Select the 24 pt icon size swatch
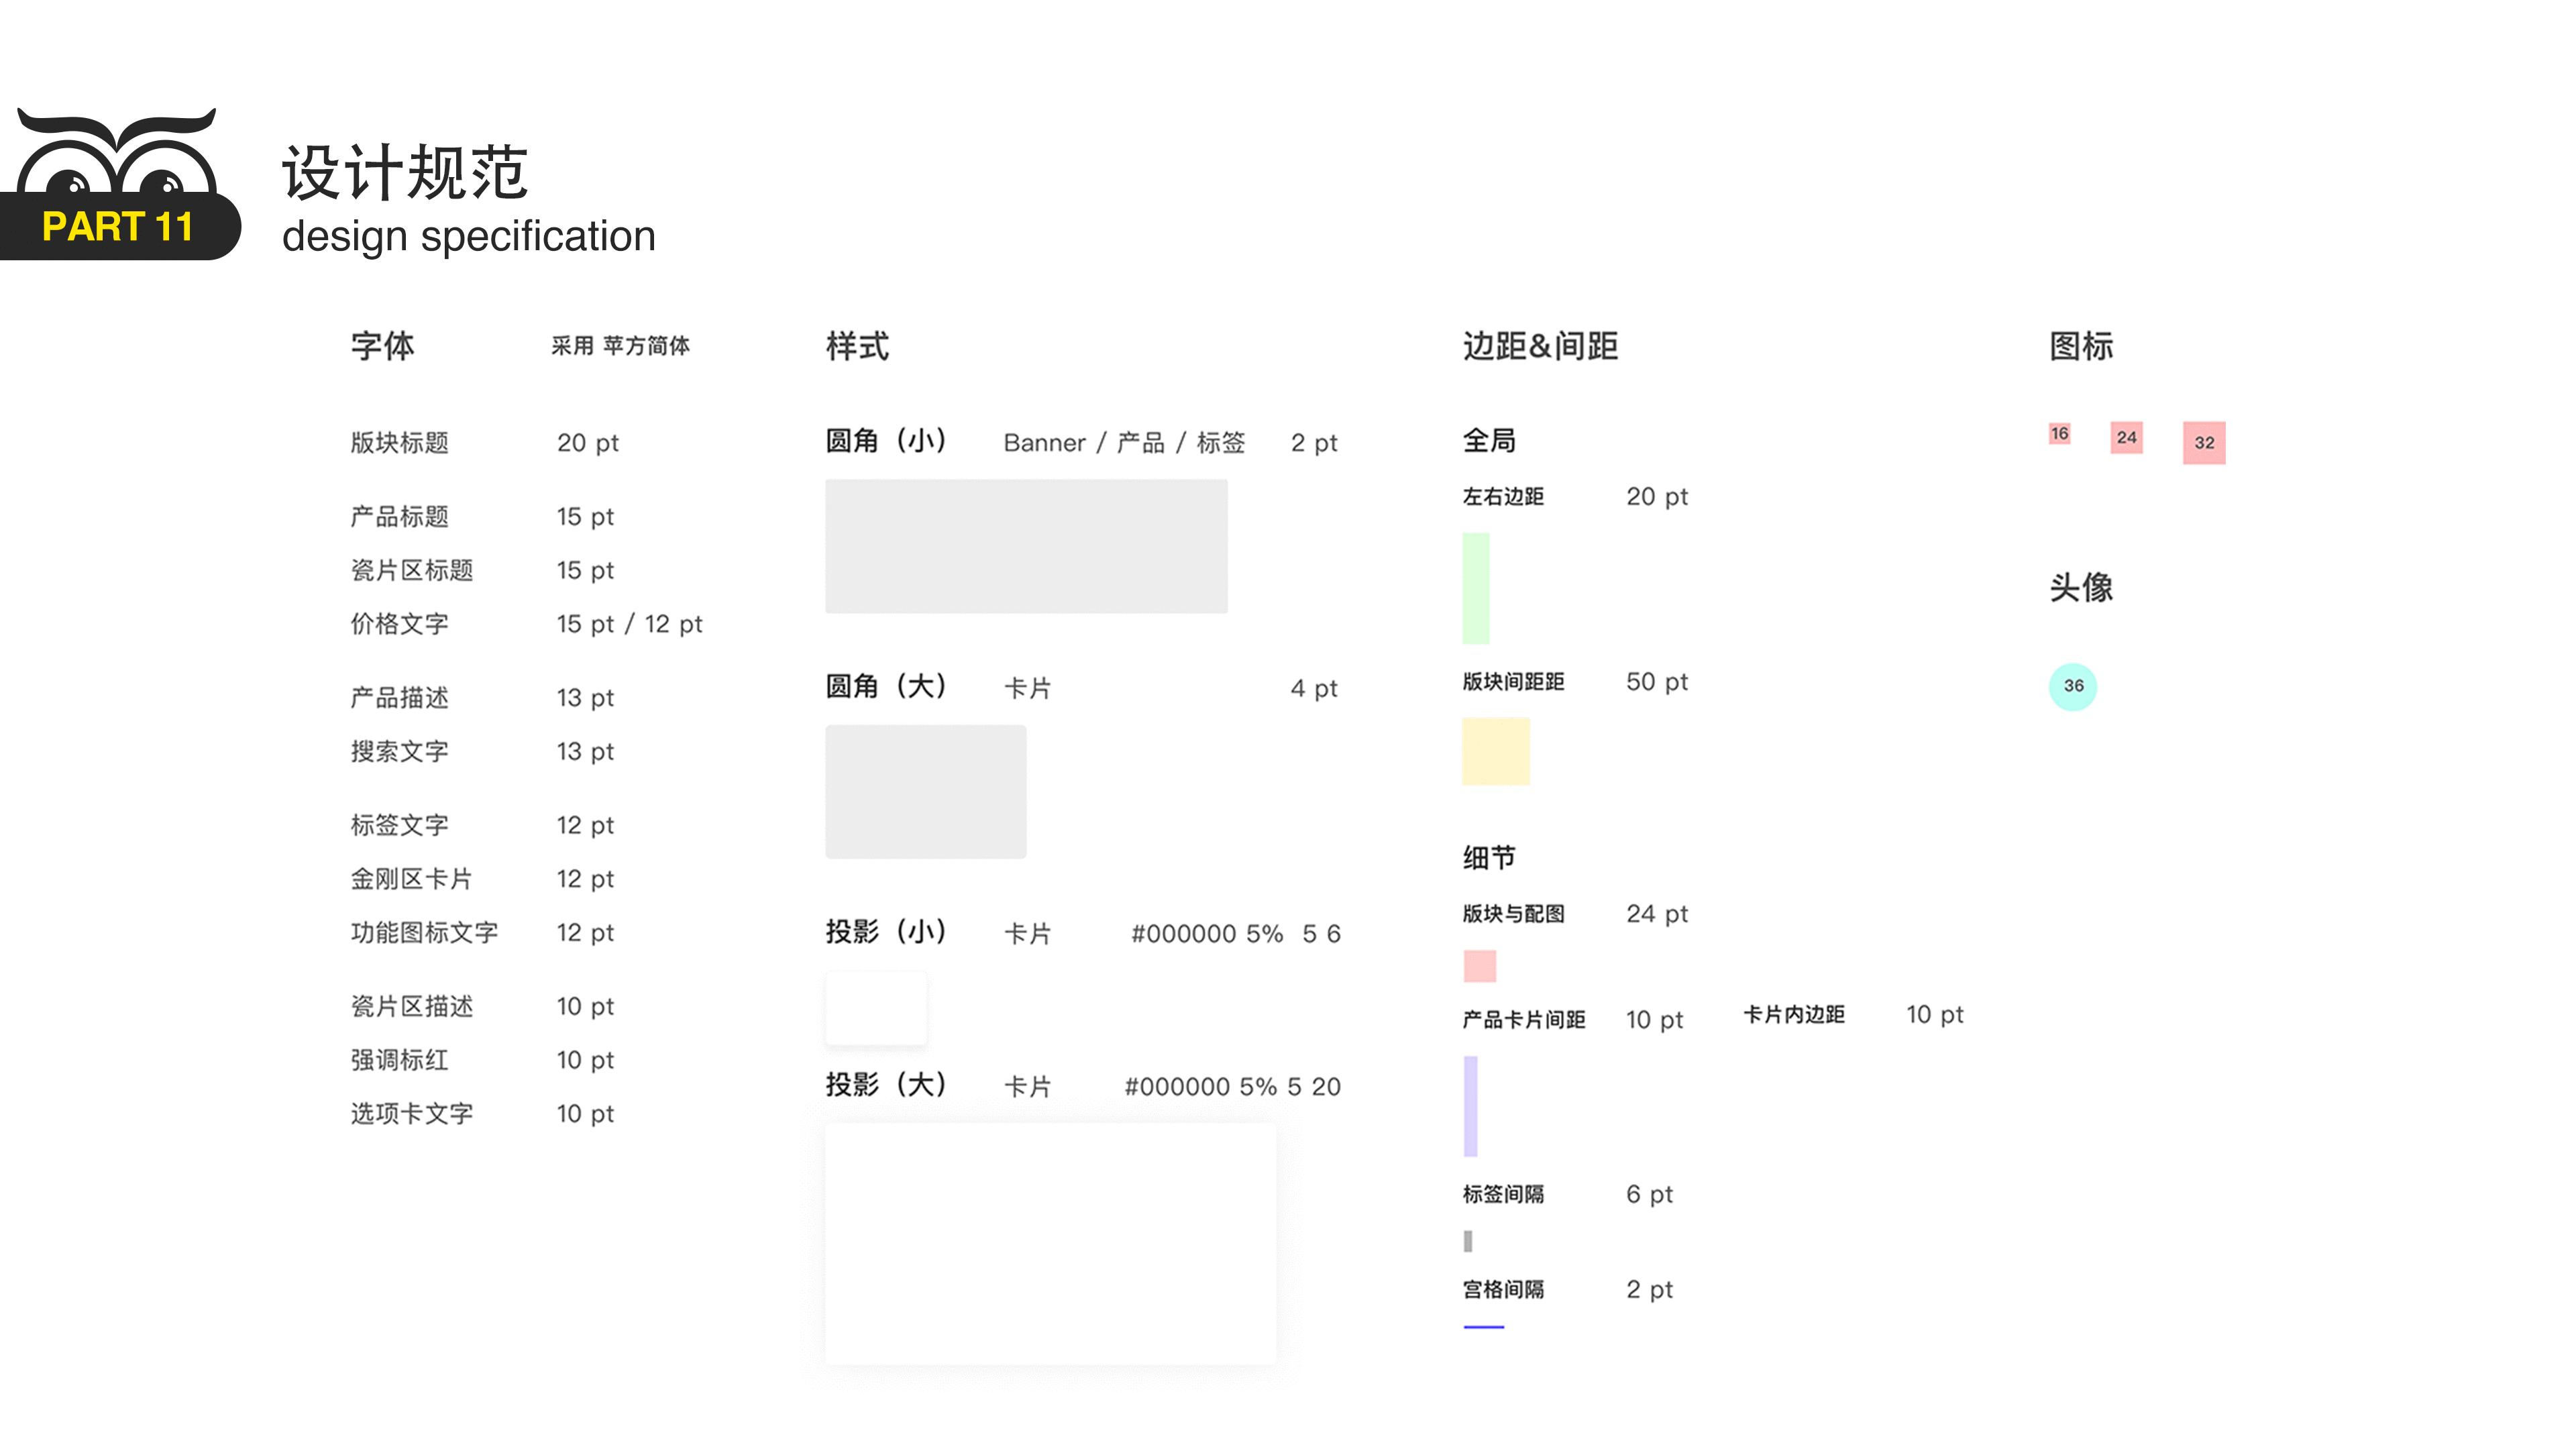2576x1449 pixels. coord(2128,439)
